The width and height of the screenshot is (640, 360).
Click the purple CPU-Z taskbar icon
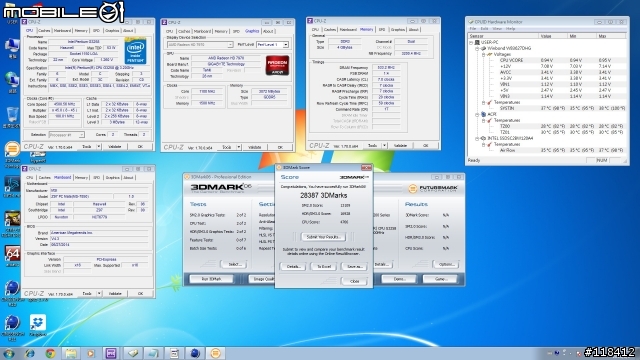point(111,353)
